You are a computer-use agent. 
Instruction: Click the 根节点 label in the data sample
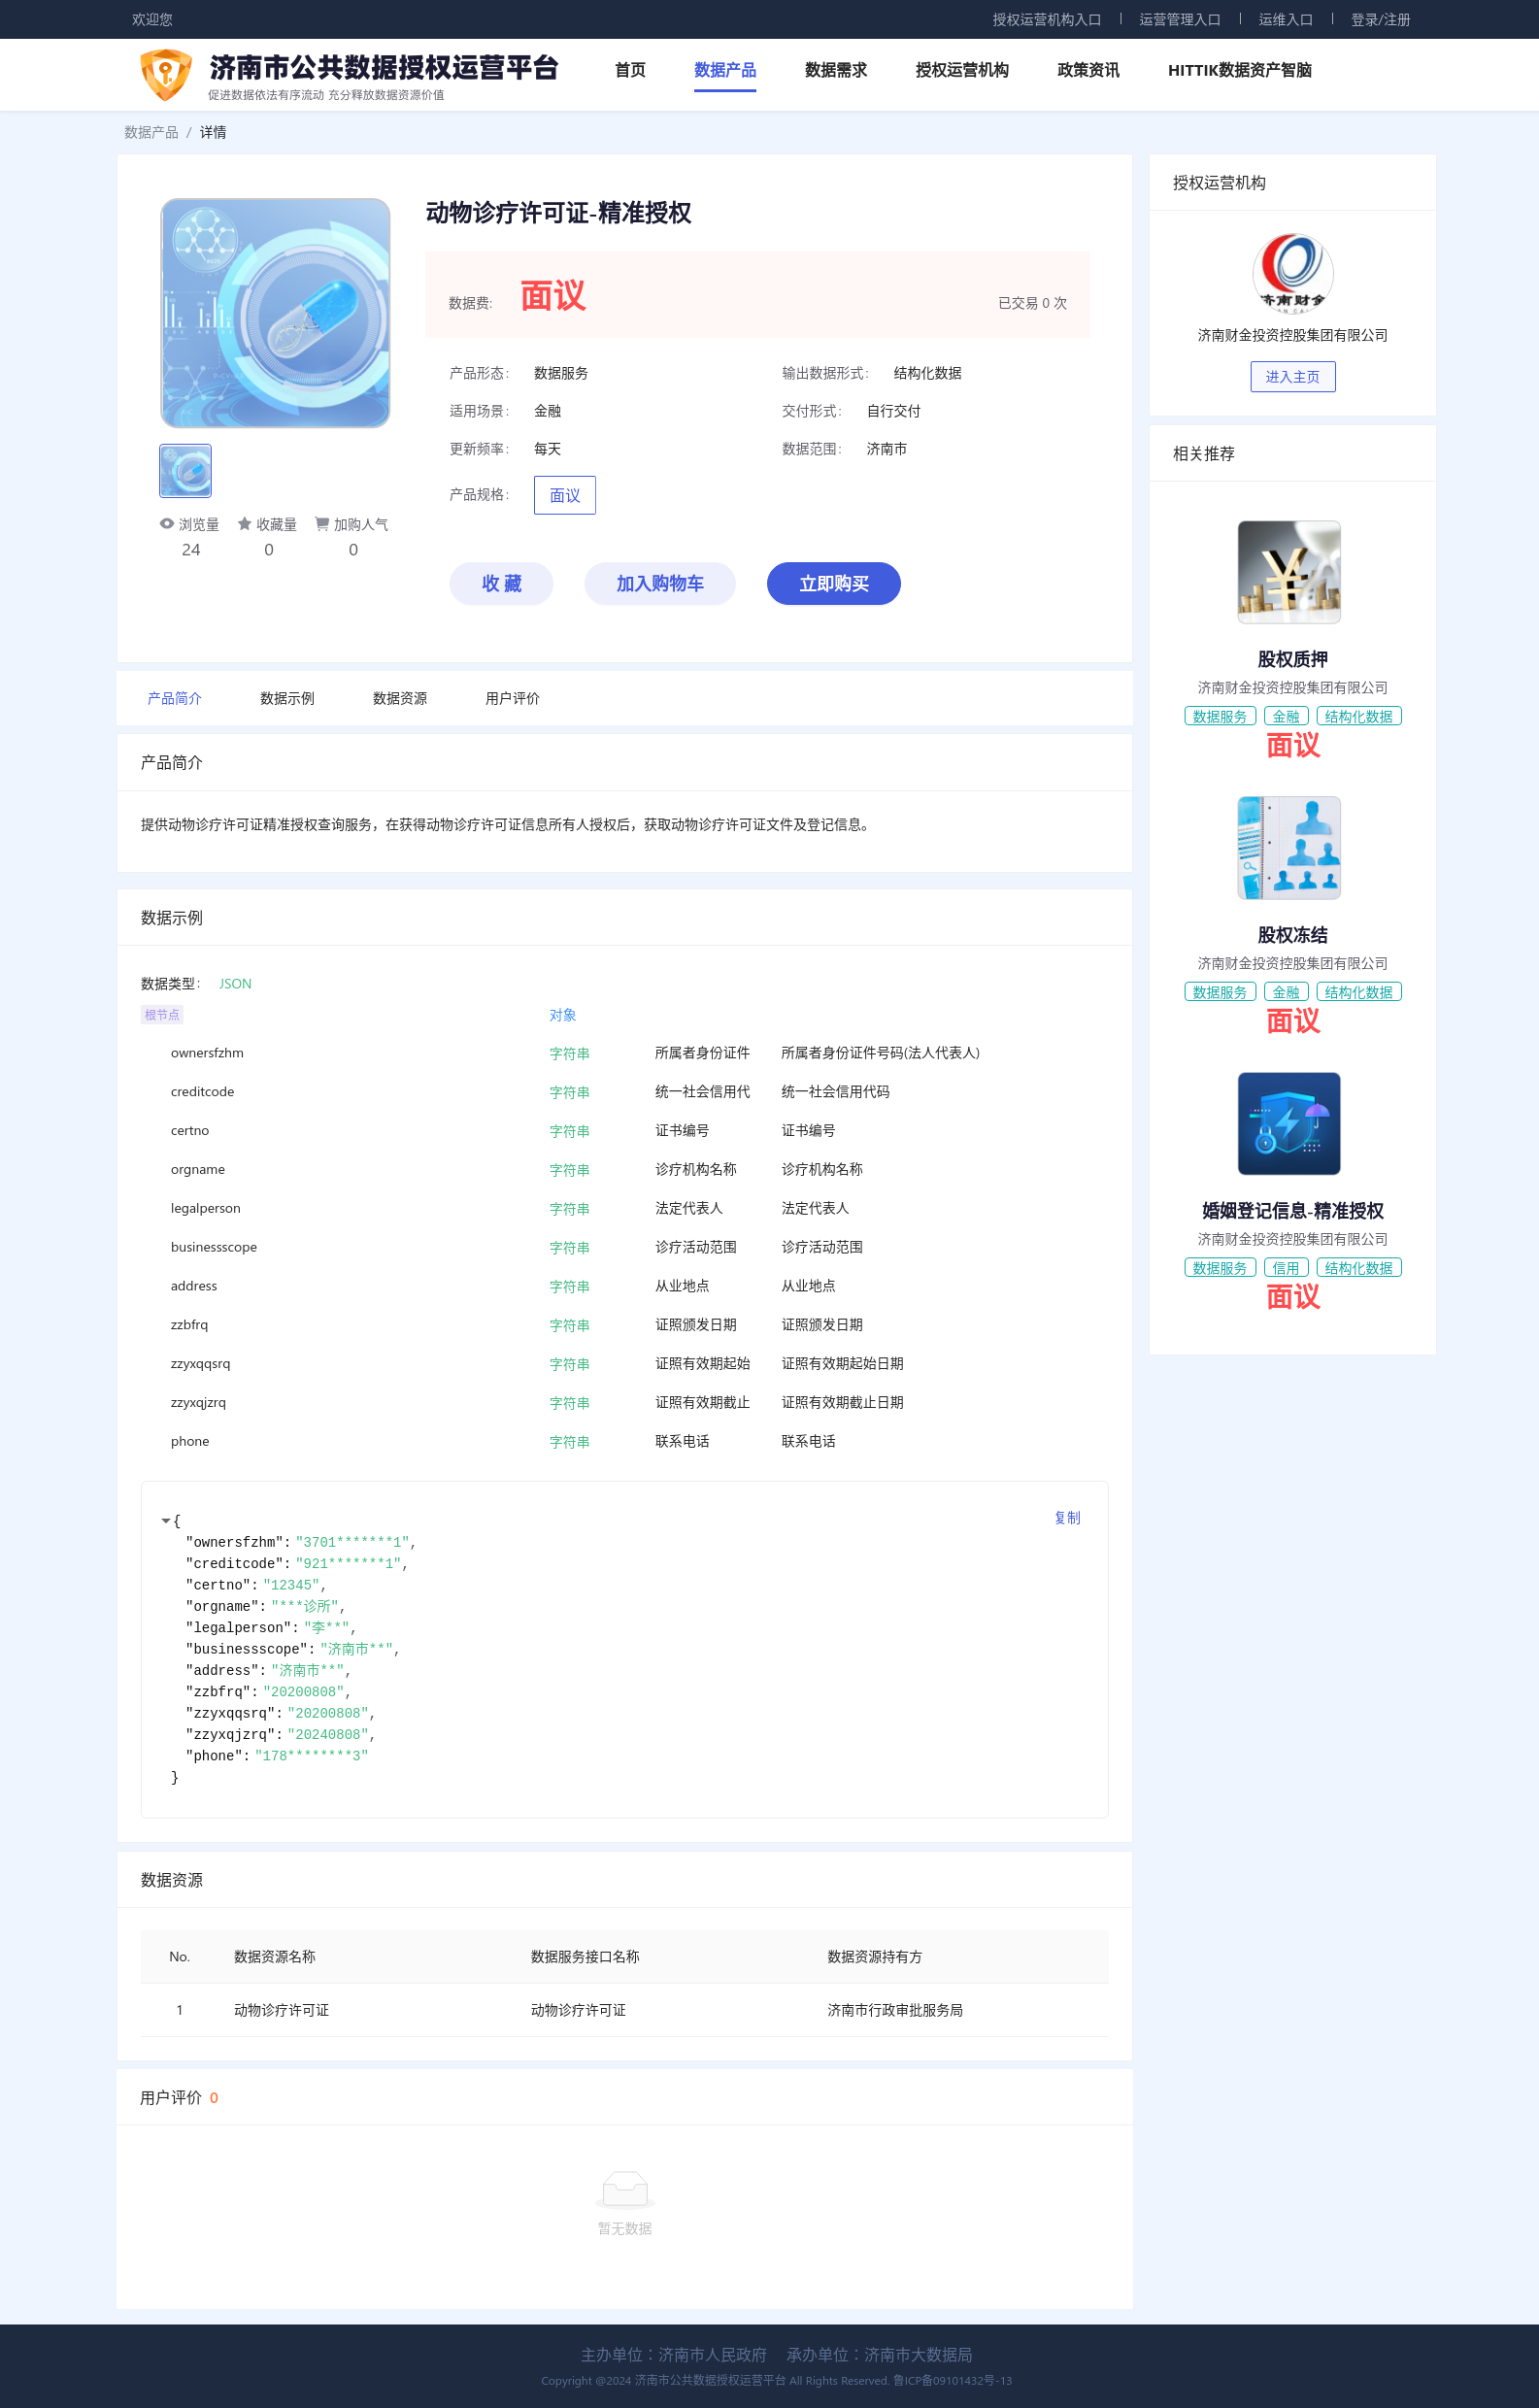(x=162, y=1015)
